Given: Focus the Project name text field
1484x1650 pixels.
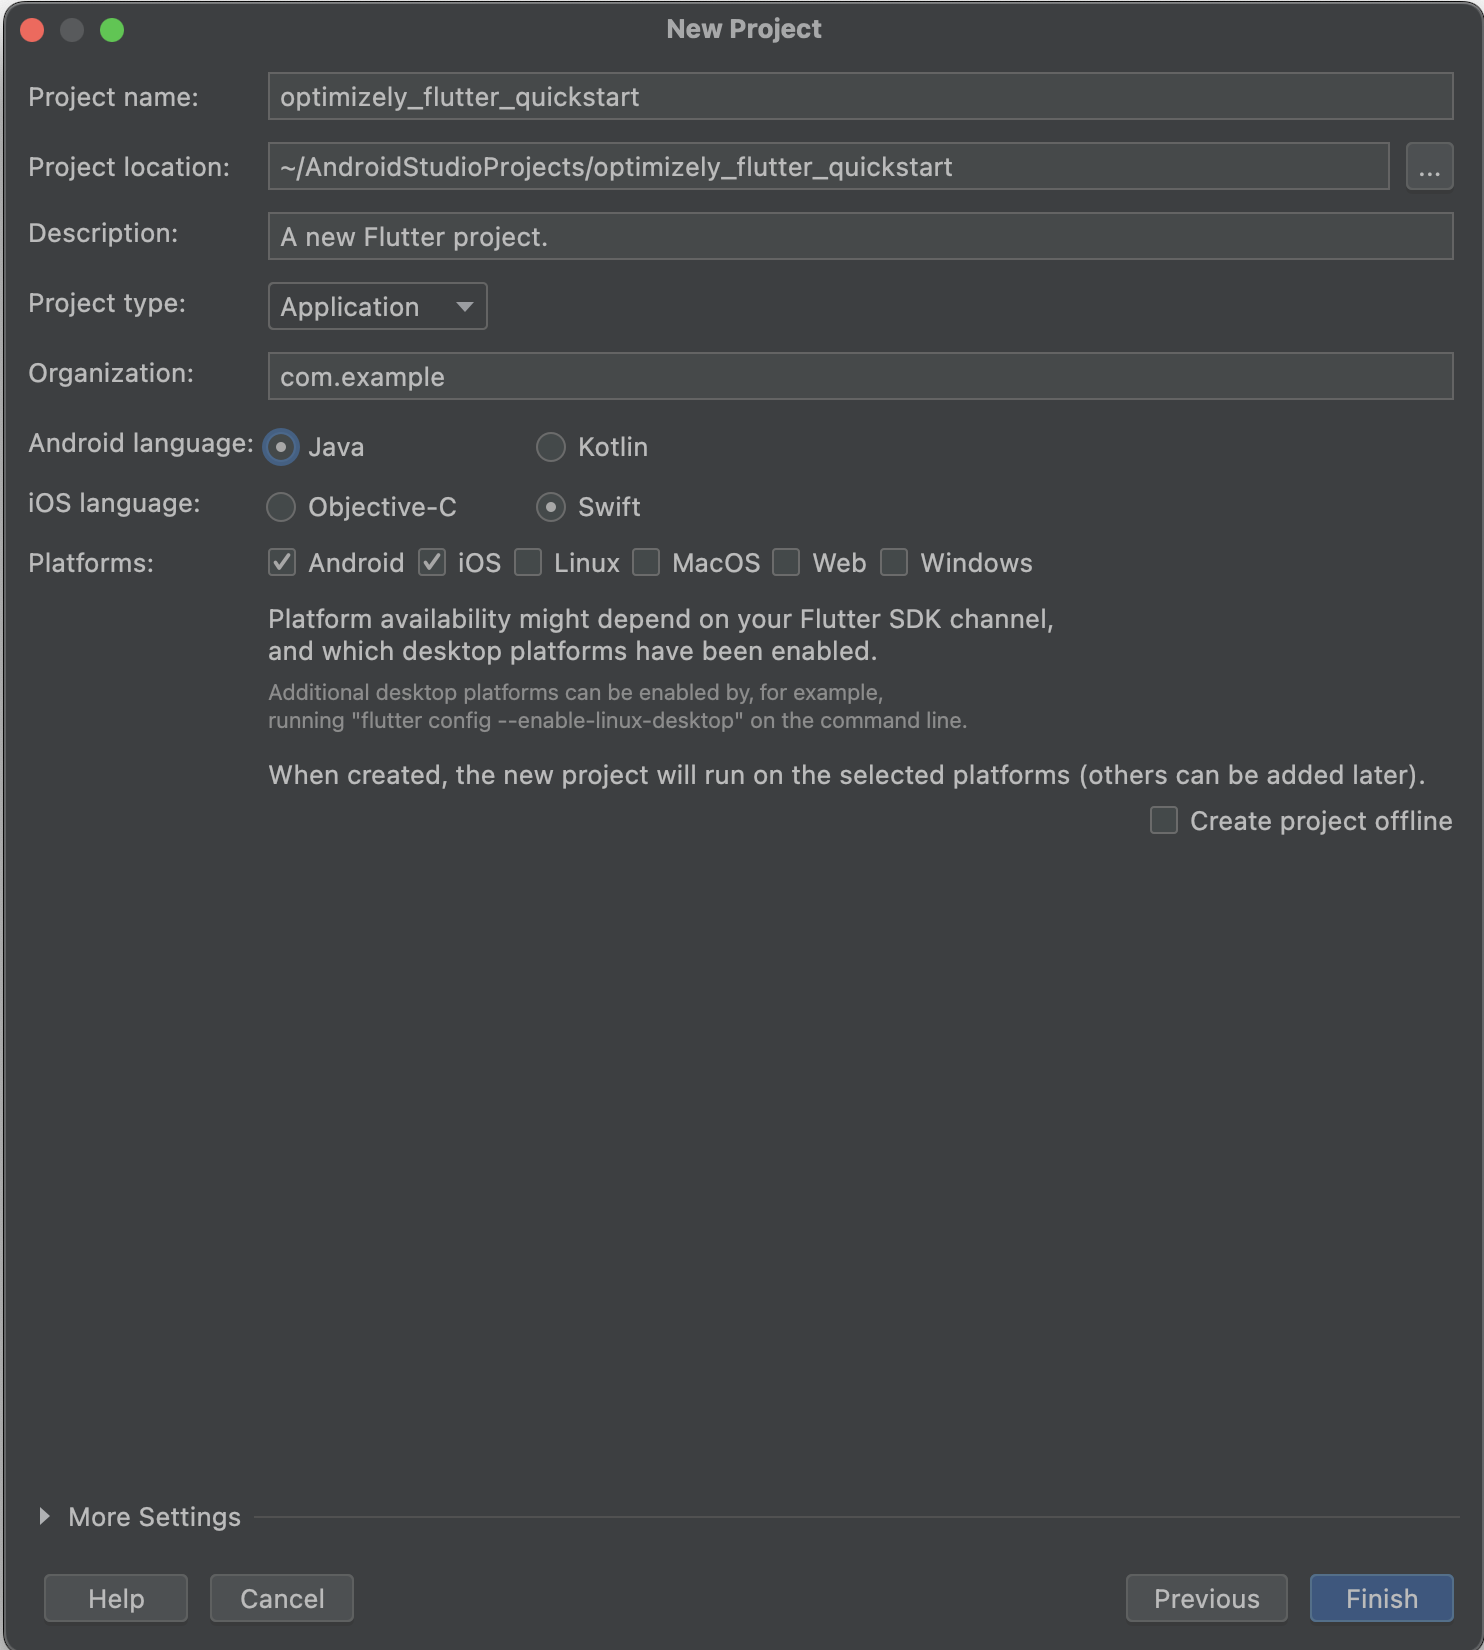Looking at the screenshot, I should click(860, 96).
